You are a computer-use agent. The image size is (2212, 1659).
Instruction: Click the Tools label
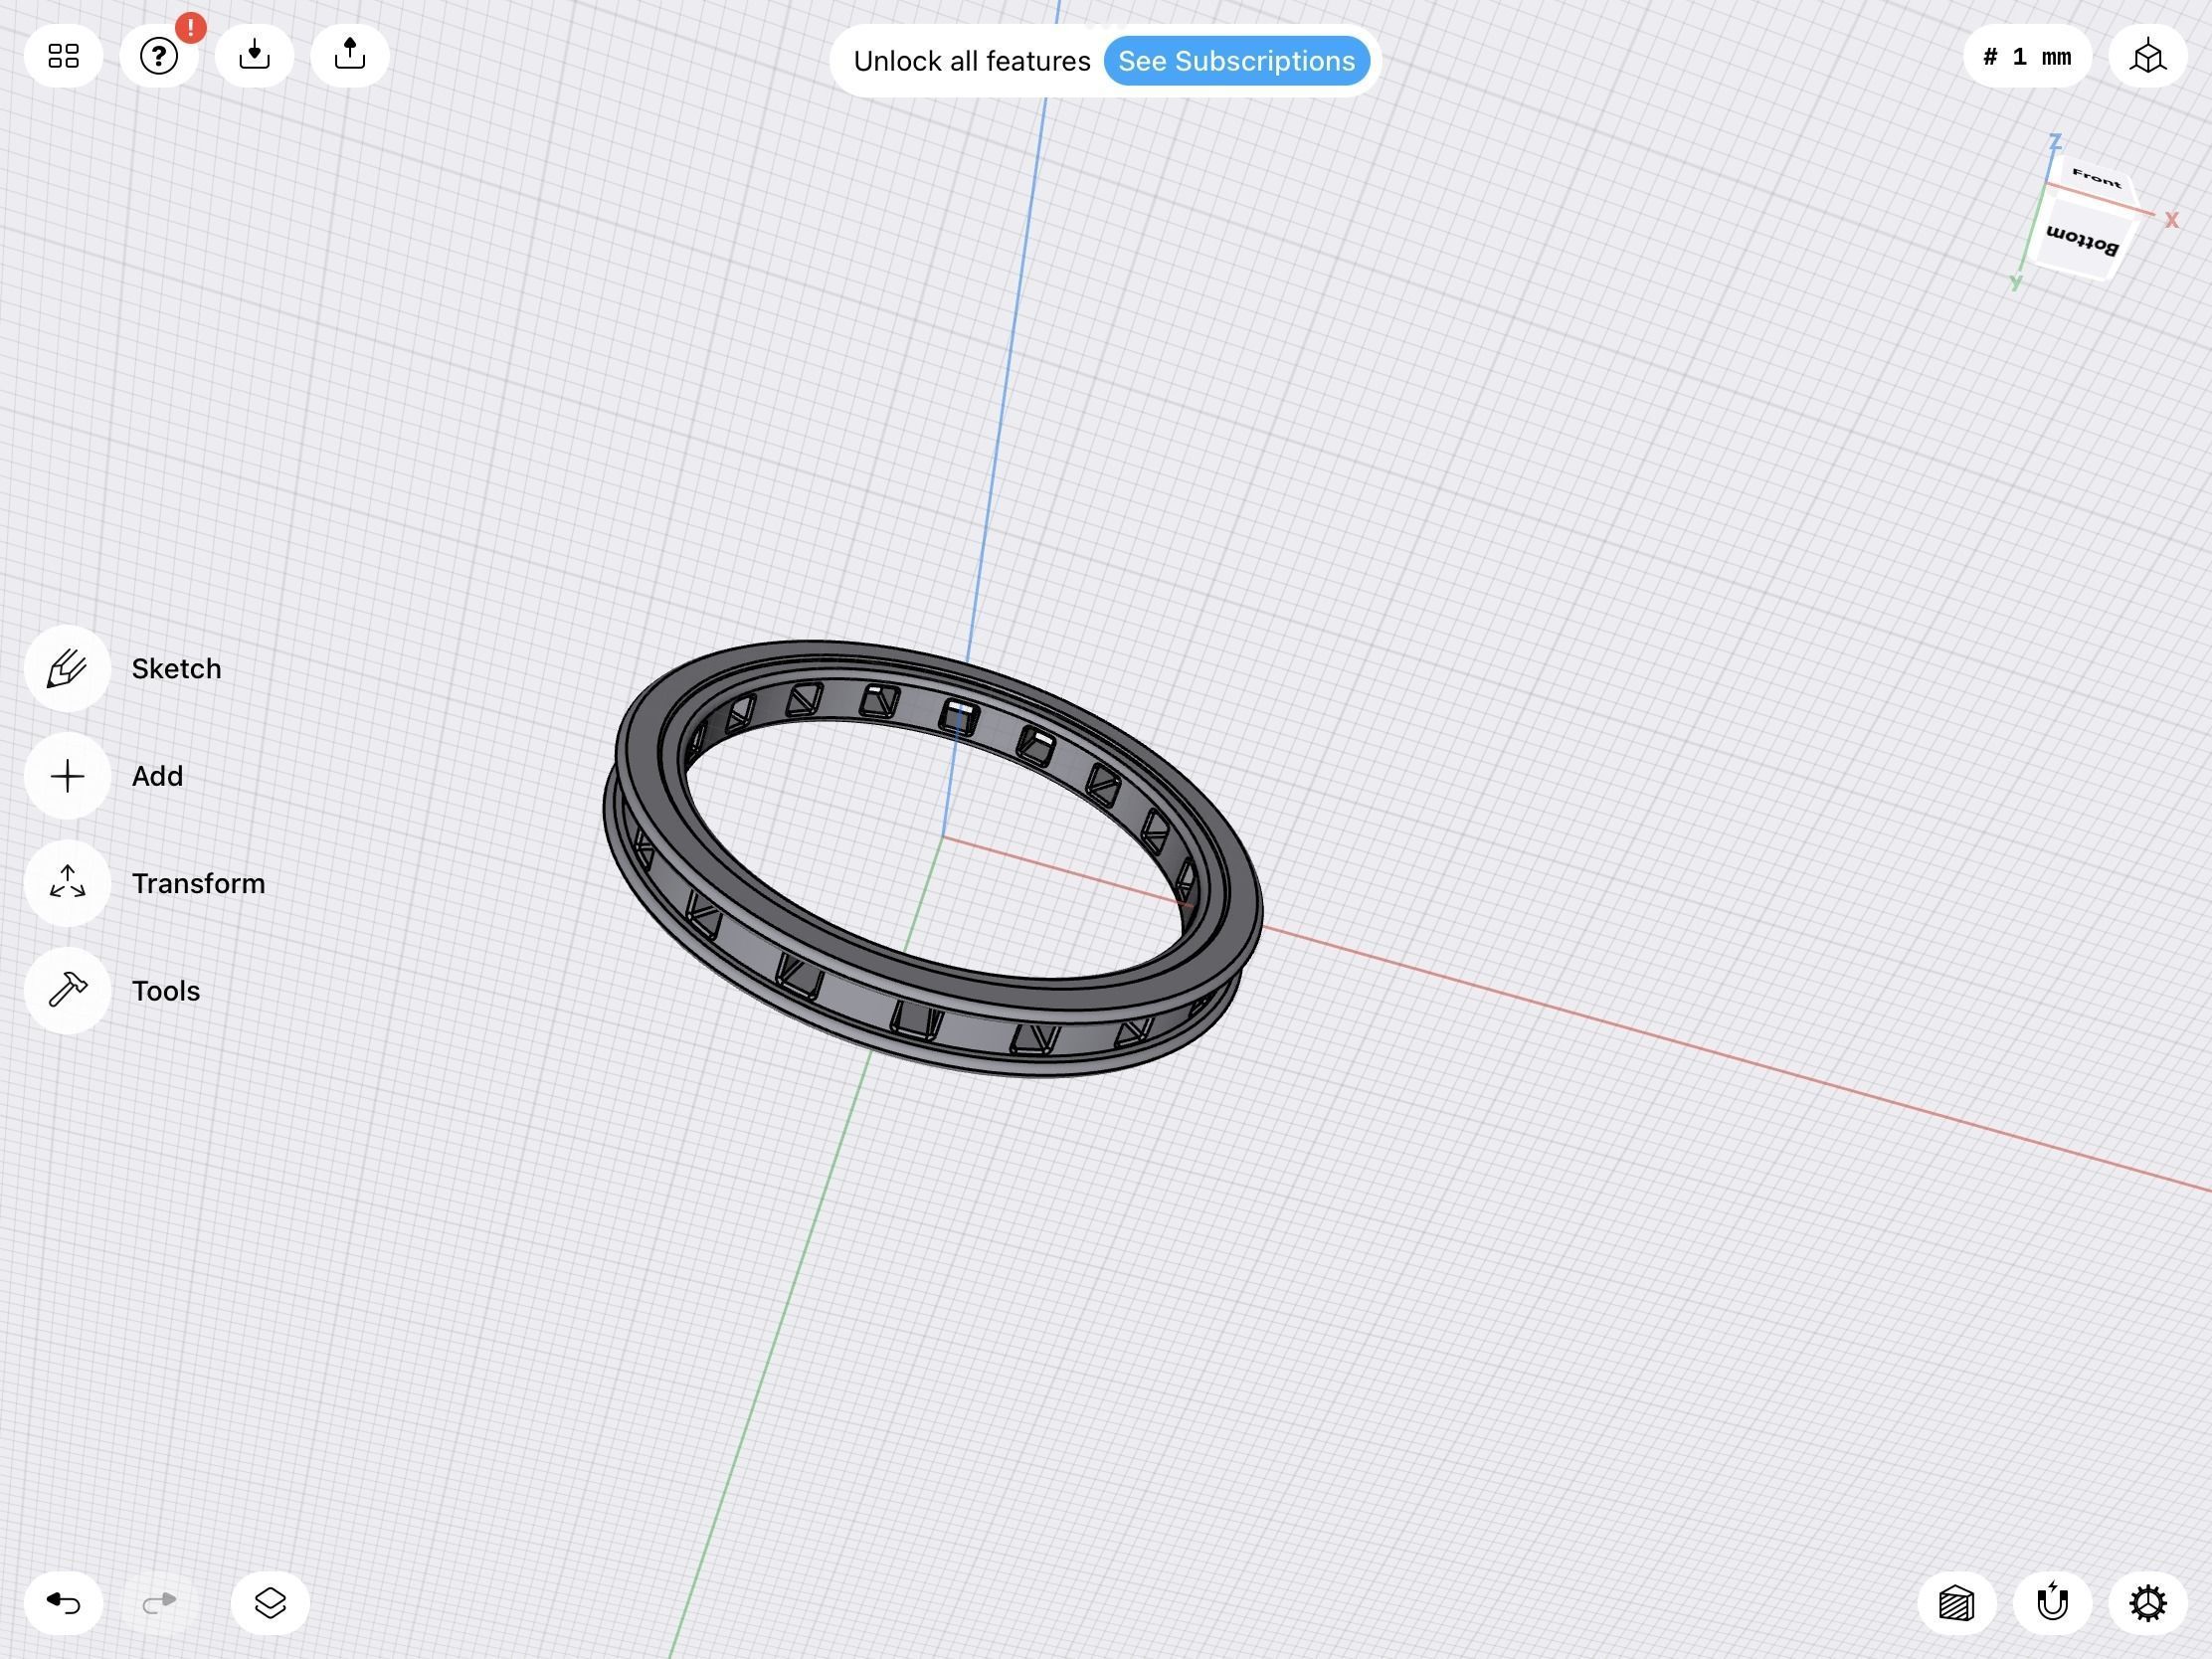[166, 991]
